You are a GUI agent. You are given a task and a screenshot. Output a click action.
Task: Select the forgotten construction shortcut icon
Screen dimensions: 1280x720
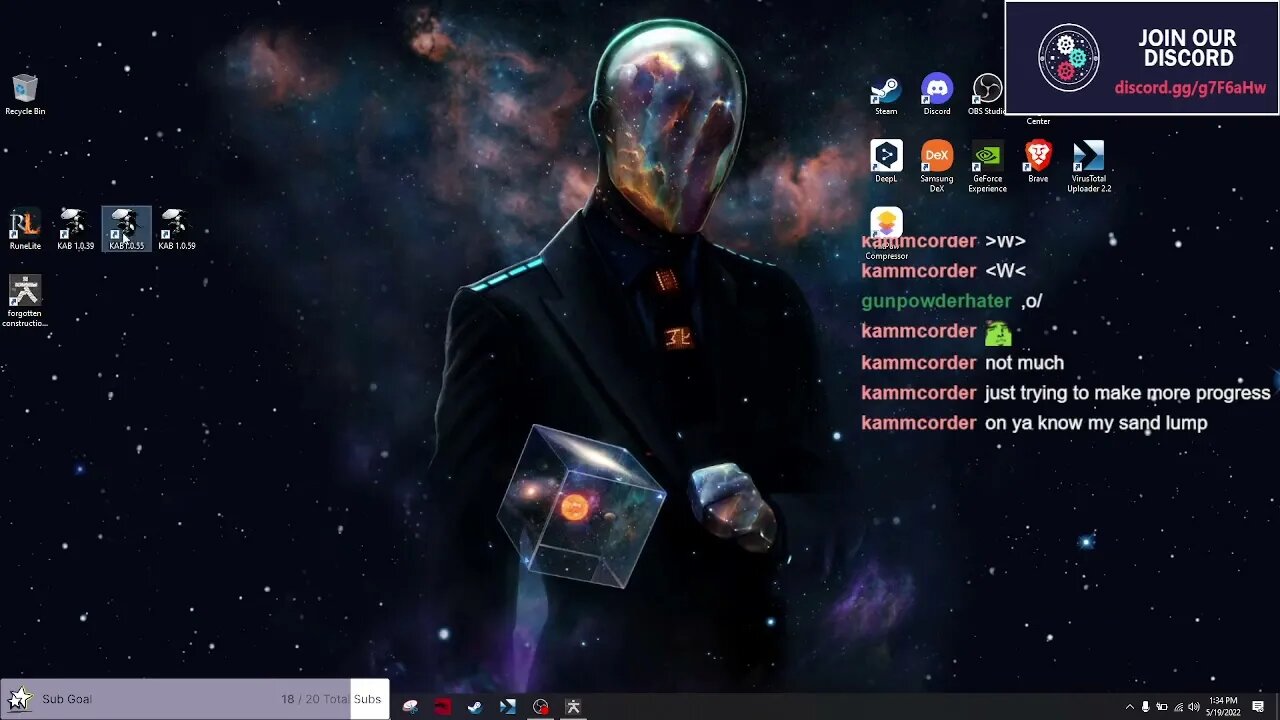25,300
